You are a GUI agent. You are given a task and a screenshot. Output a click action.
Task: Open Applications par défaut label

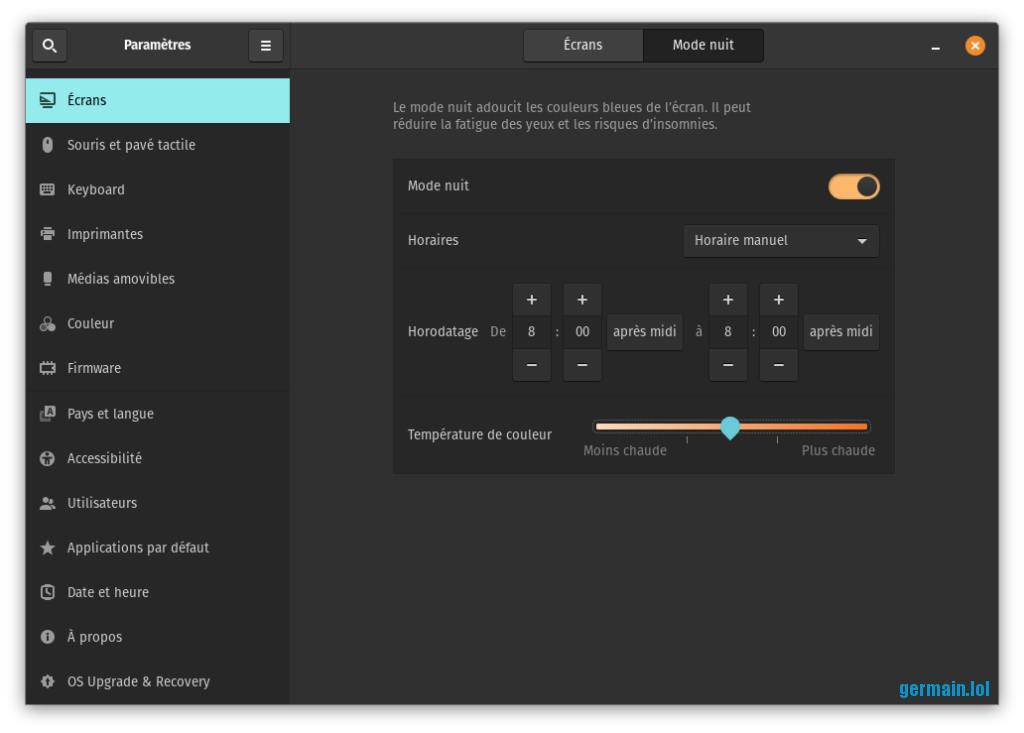tap(138, 547)
